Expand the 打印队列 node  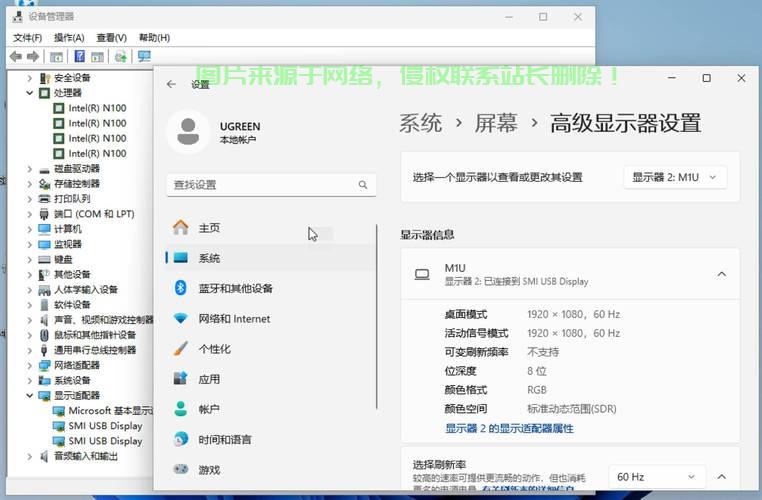click(x=30, y=199)
